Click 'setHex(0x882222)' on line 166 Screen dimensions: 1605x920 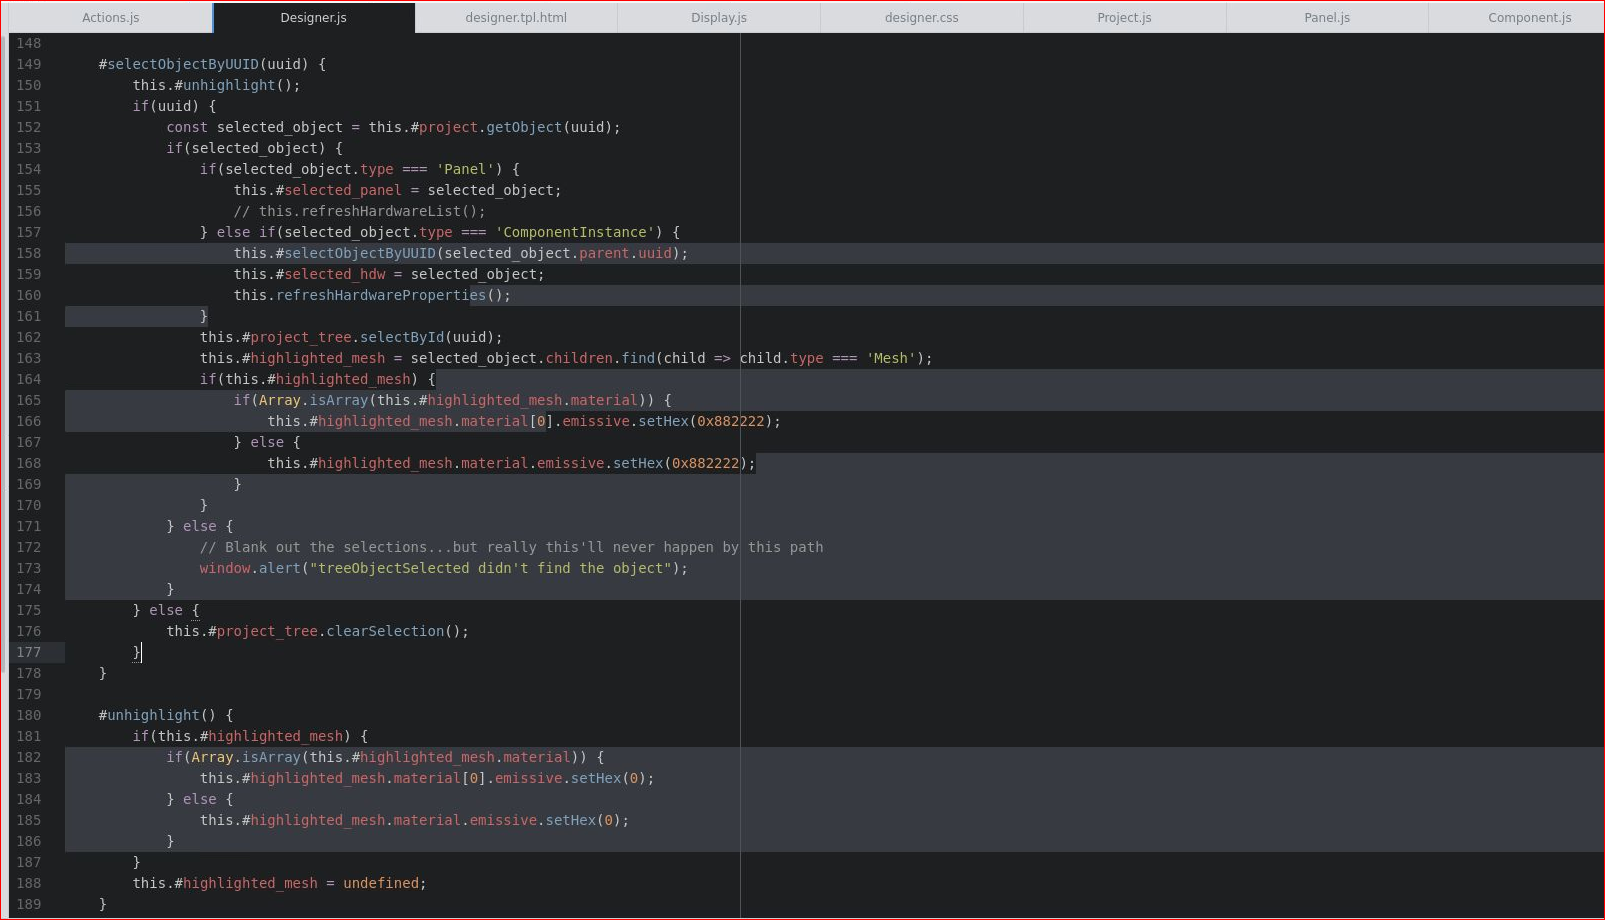705,421
